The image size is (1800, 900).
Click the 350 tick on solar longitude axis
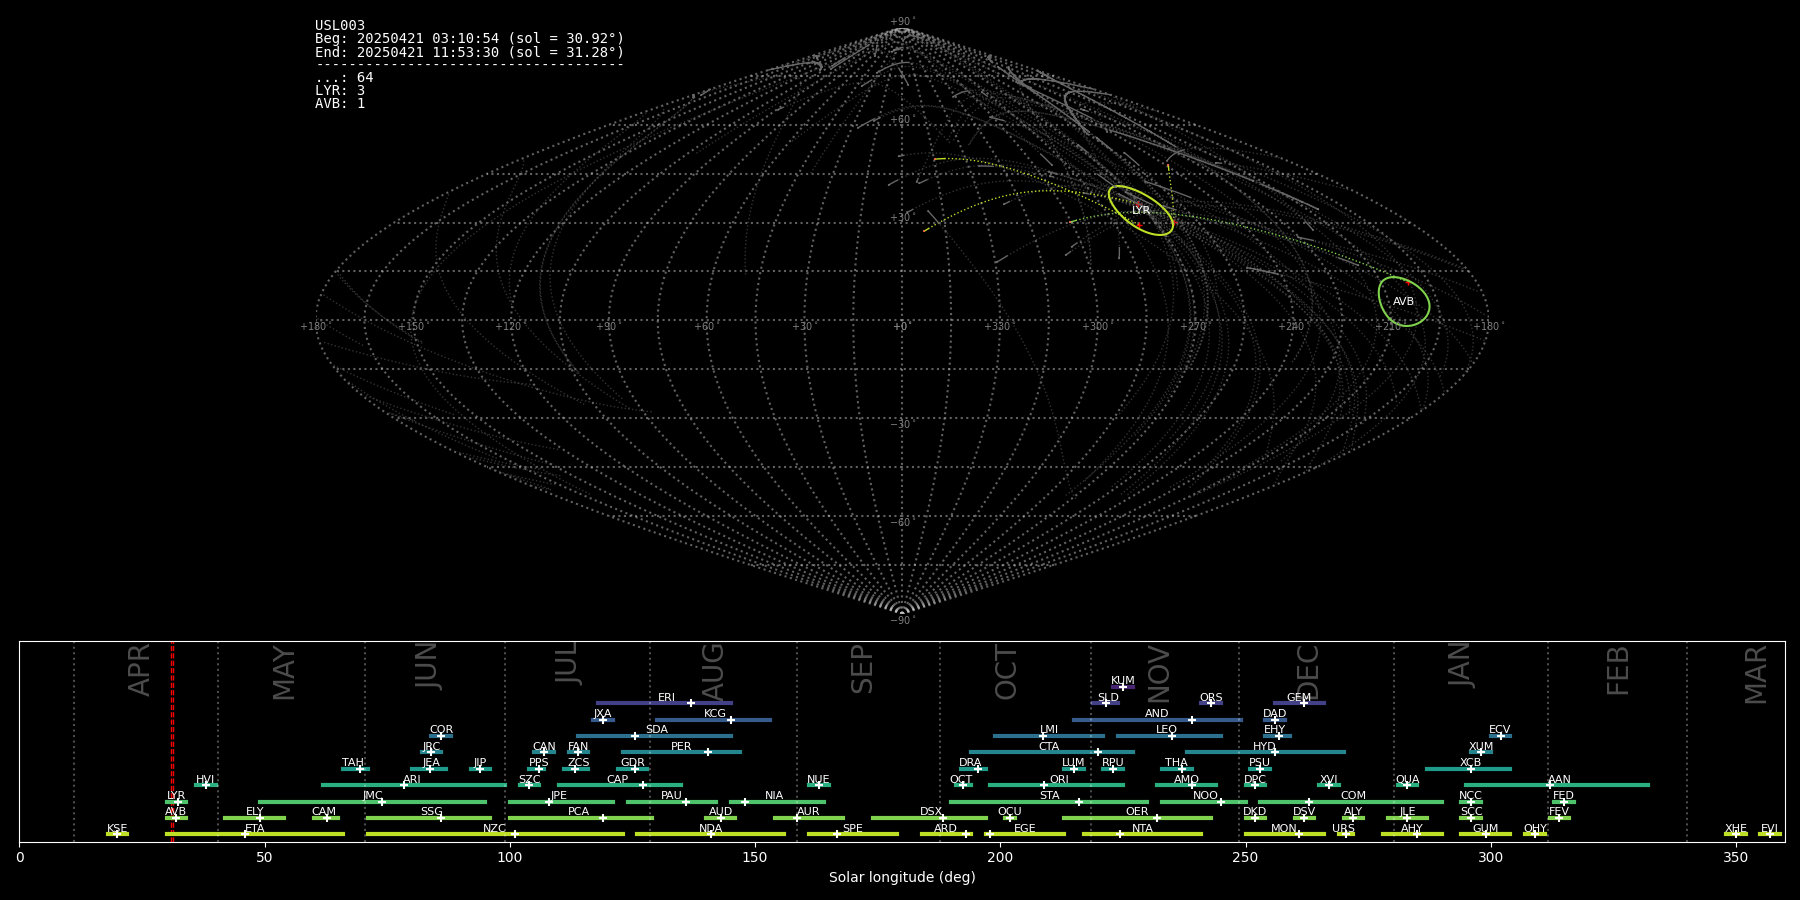[x=1735, y=858]
